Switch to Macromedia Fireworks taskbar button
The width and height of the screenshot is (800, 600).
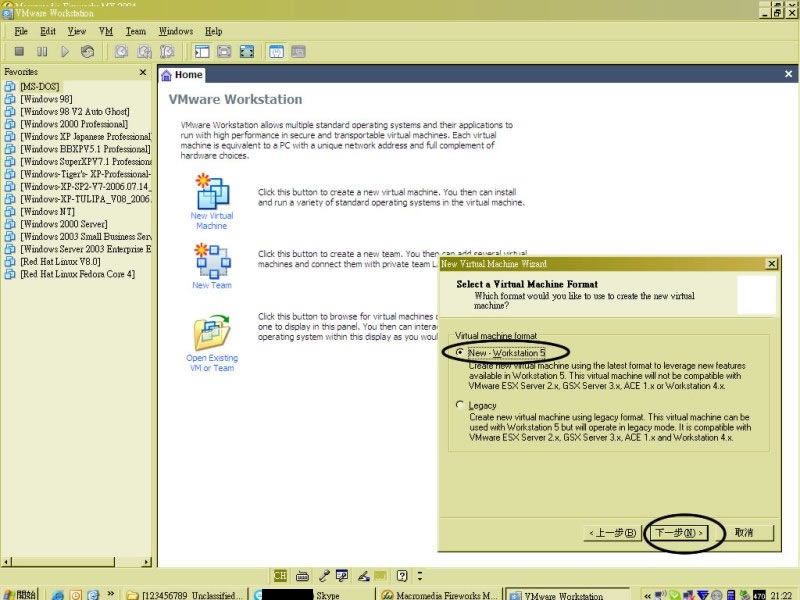439,595
